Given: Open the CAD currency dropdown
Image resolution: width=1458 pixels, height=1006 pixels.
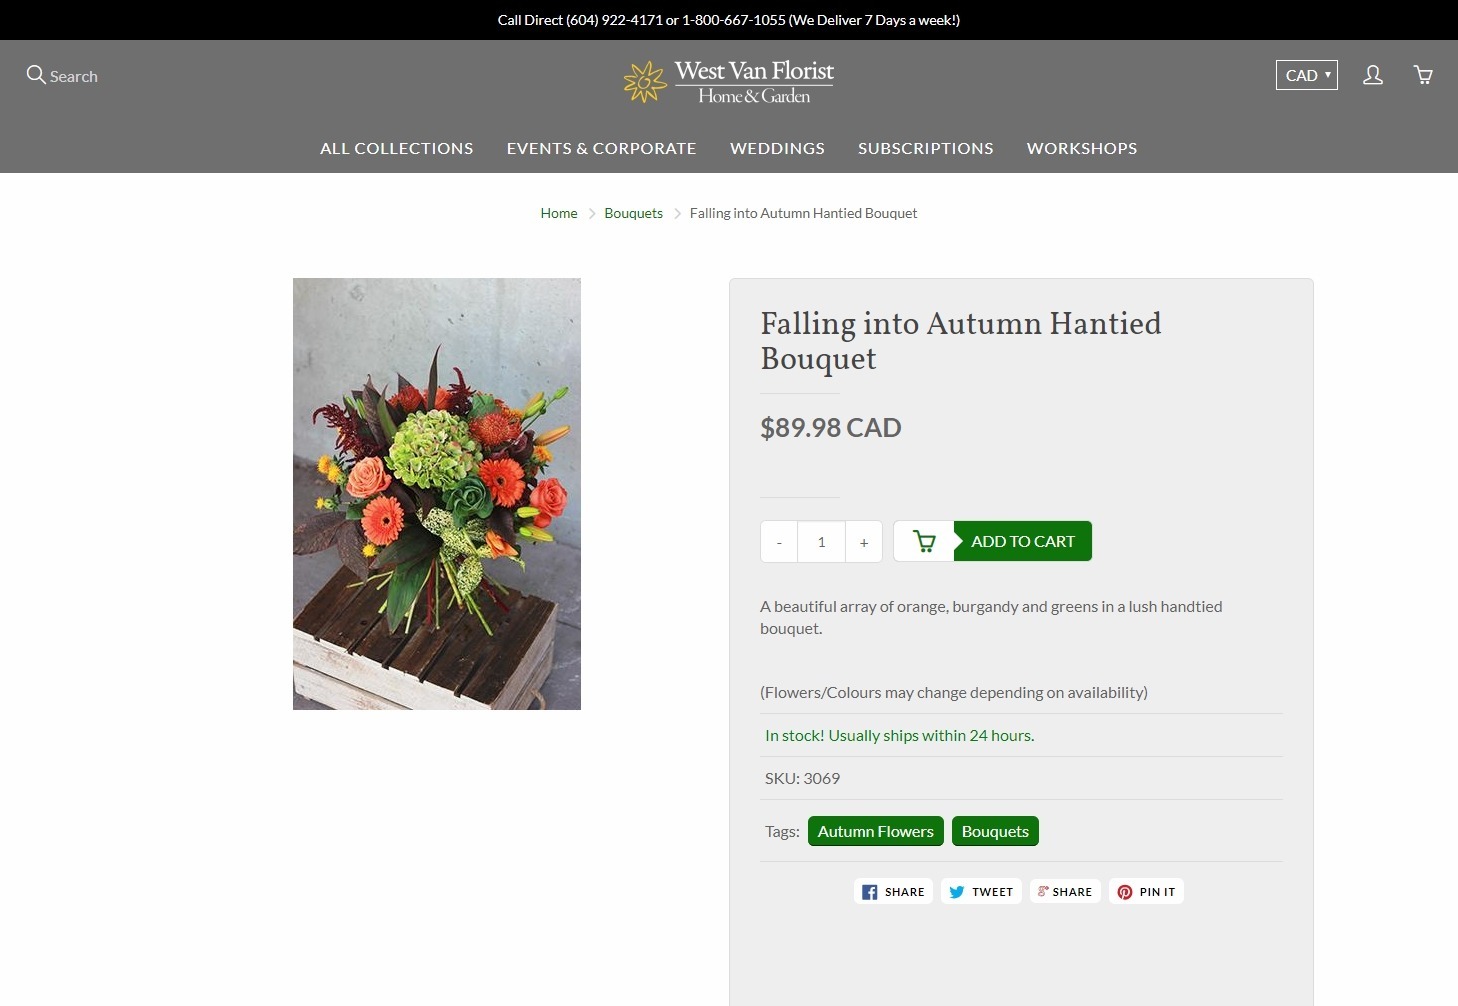Looking at the screenshot, I should [x=1307, y=75].
